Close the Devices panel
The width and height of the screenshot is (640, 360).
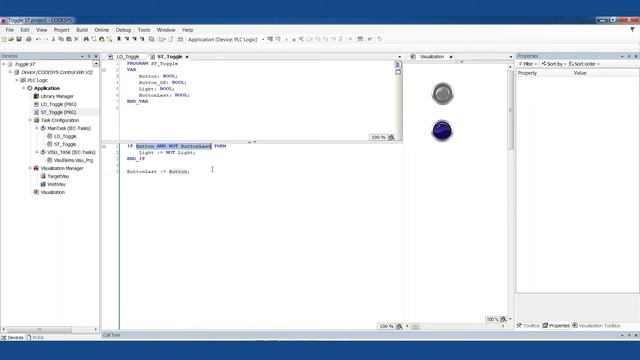pos(96,56)
